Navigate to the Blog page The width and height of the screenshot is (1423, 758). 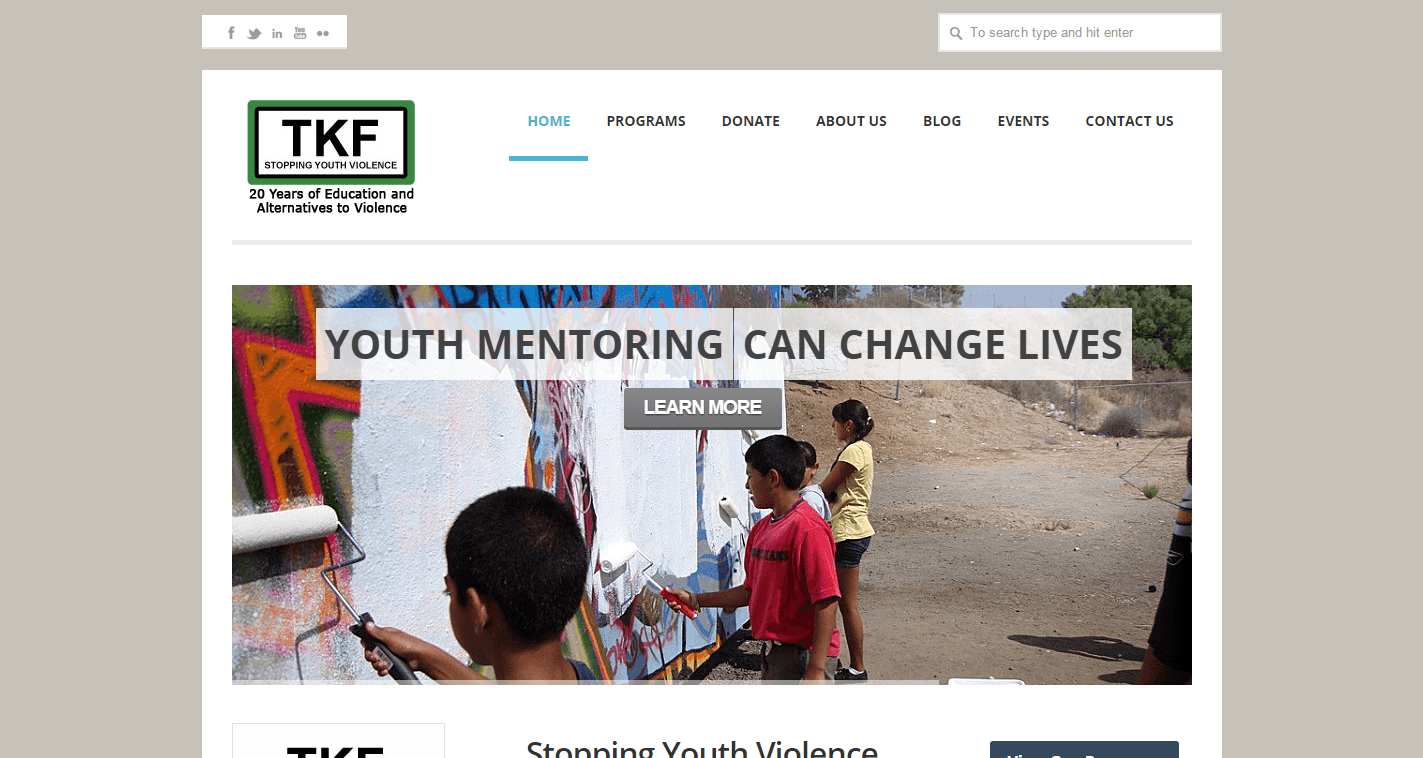(942, 121)
